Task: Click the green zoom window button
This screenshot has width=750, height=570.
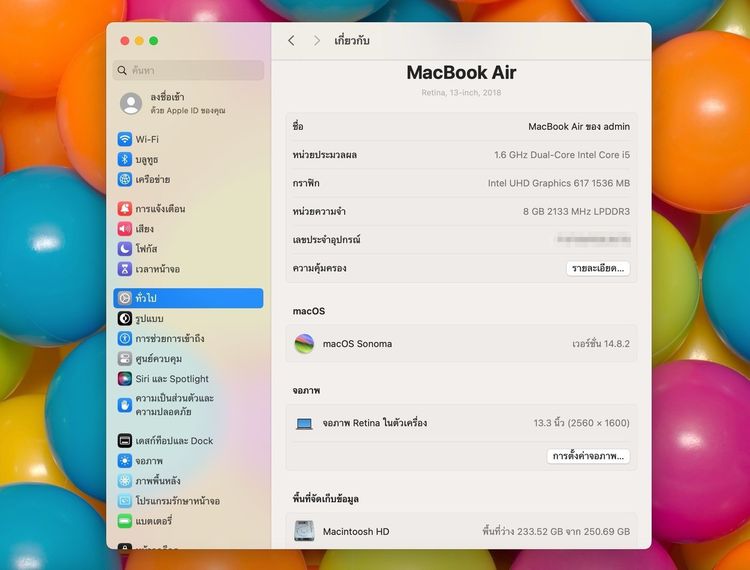Action: [154, 41]
